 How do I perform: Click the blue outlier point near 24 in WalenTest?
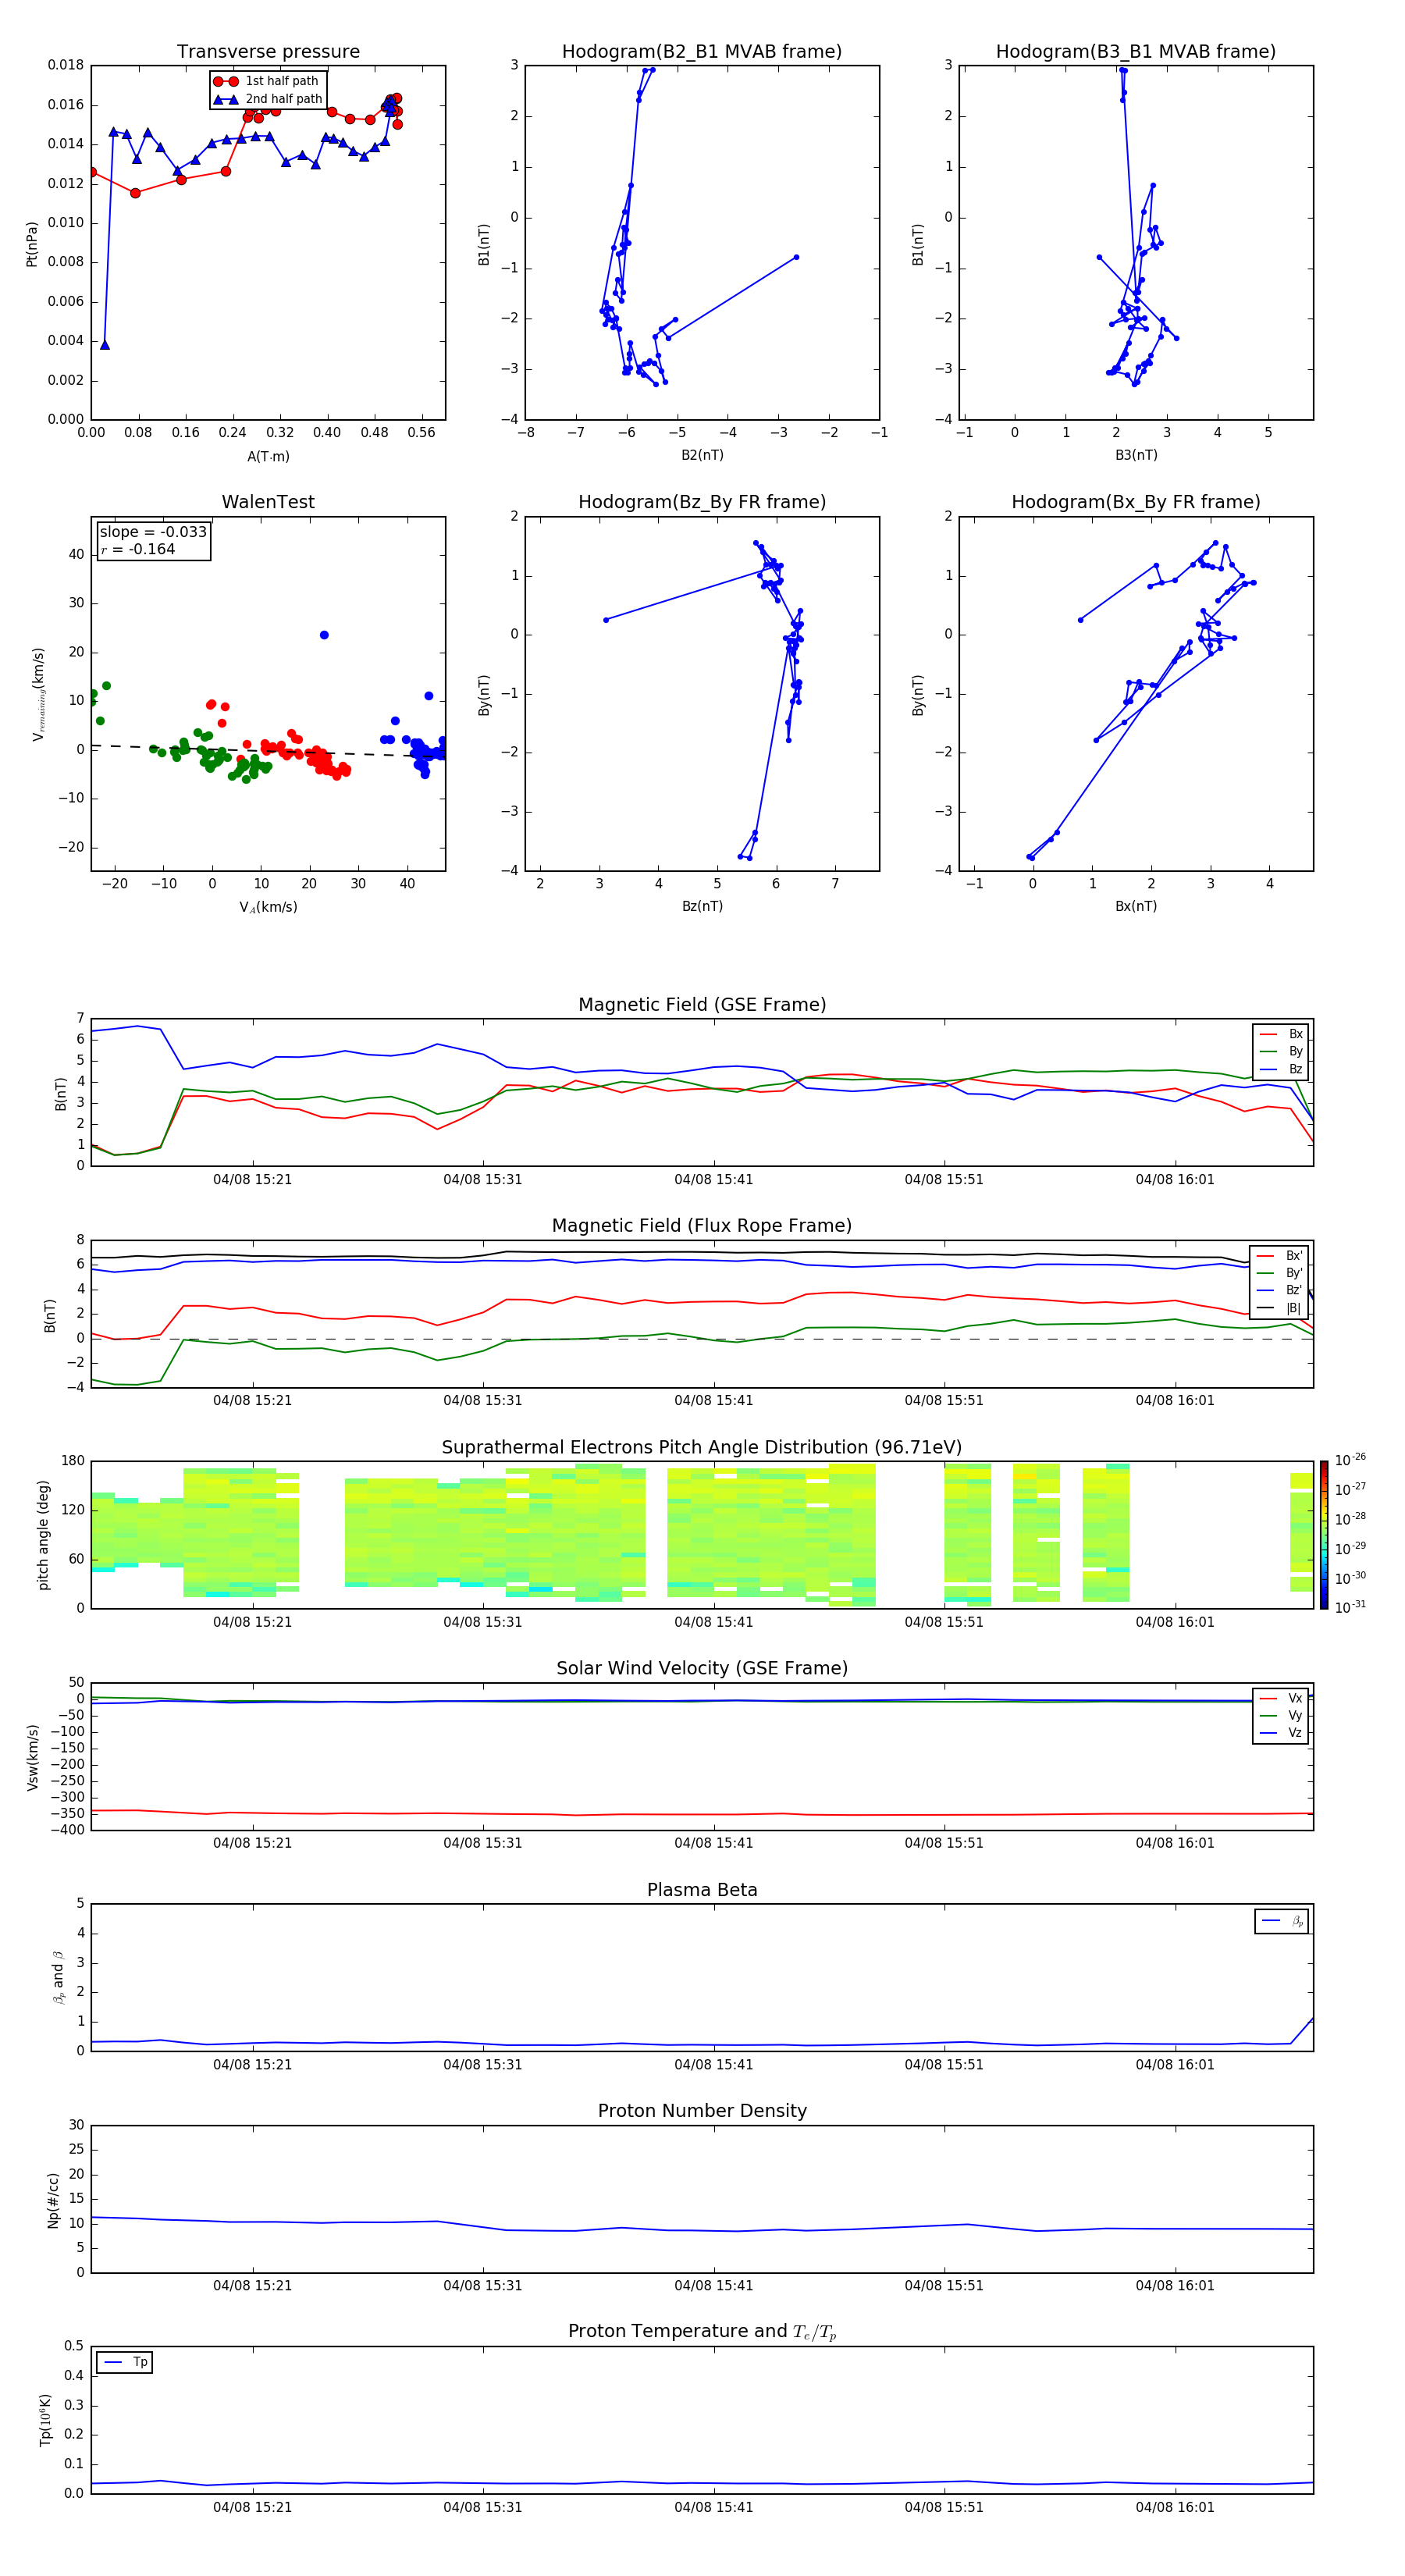324,635
